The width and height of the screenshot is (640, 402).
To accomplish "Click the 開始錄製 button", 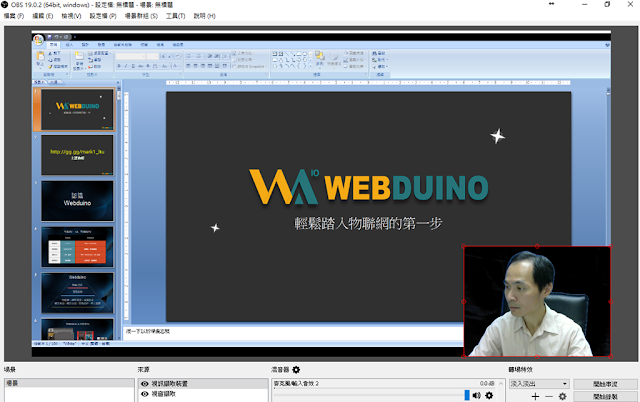I will tap(605, 396).
